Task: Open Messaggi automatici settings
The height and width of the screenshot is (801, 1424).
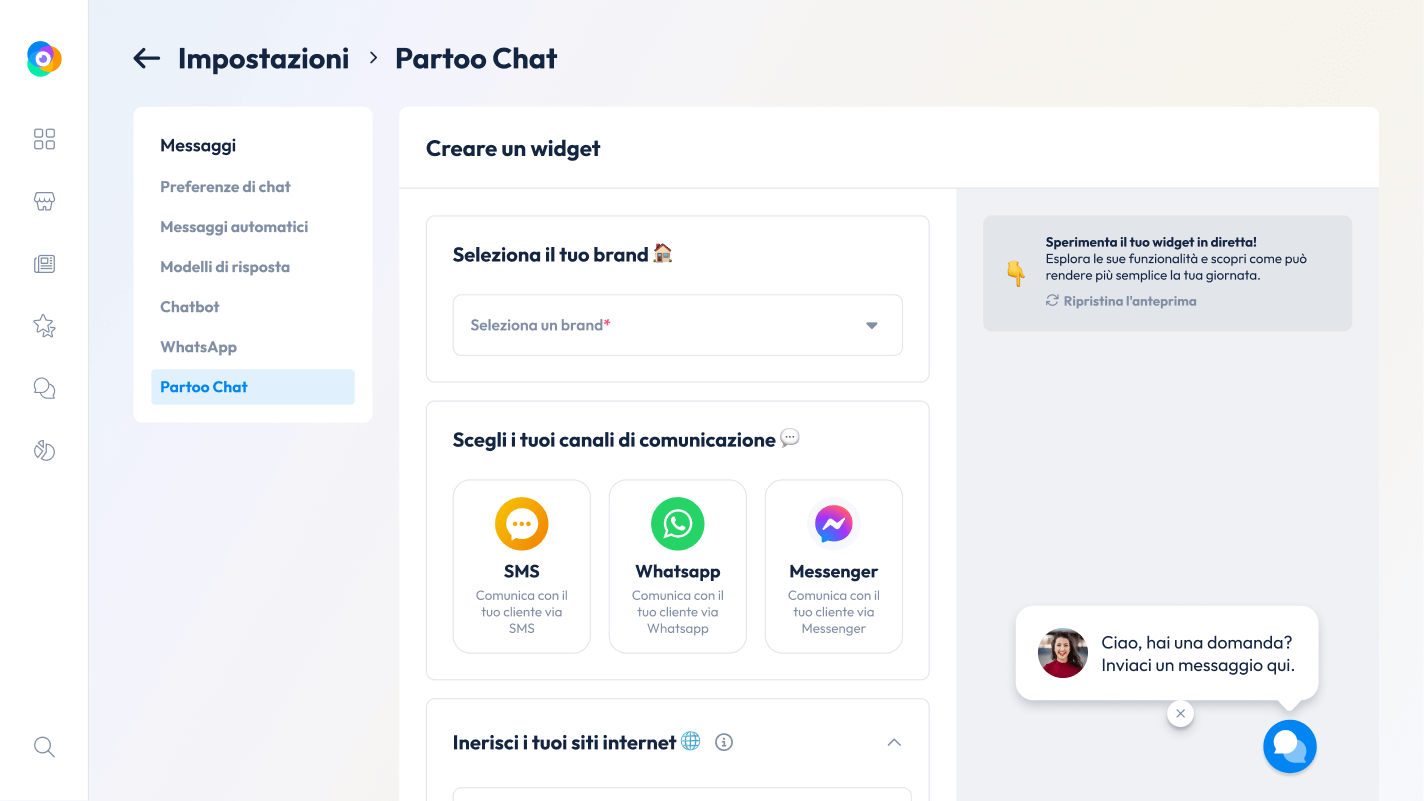Action: 234,227
